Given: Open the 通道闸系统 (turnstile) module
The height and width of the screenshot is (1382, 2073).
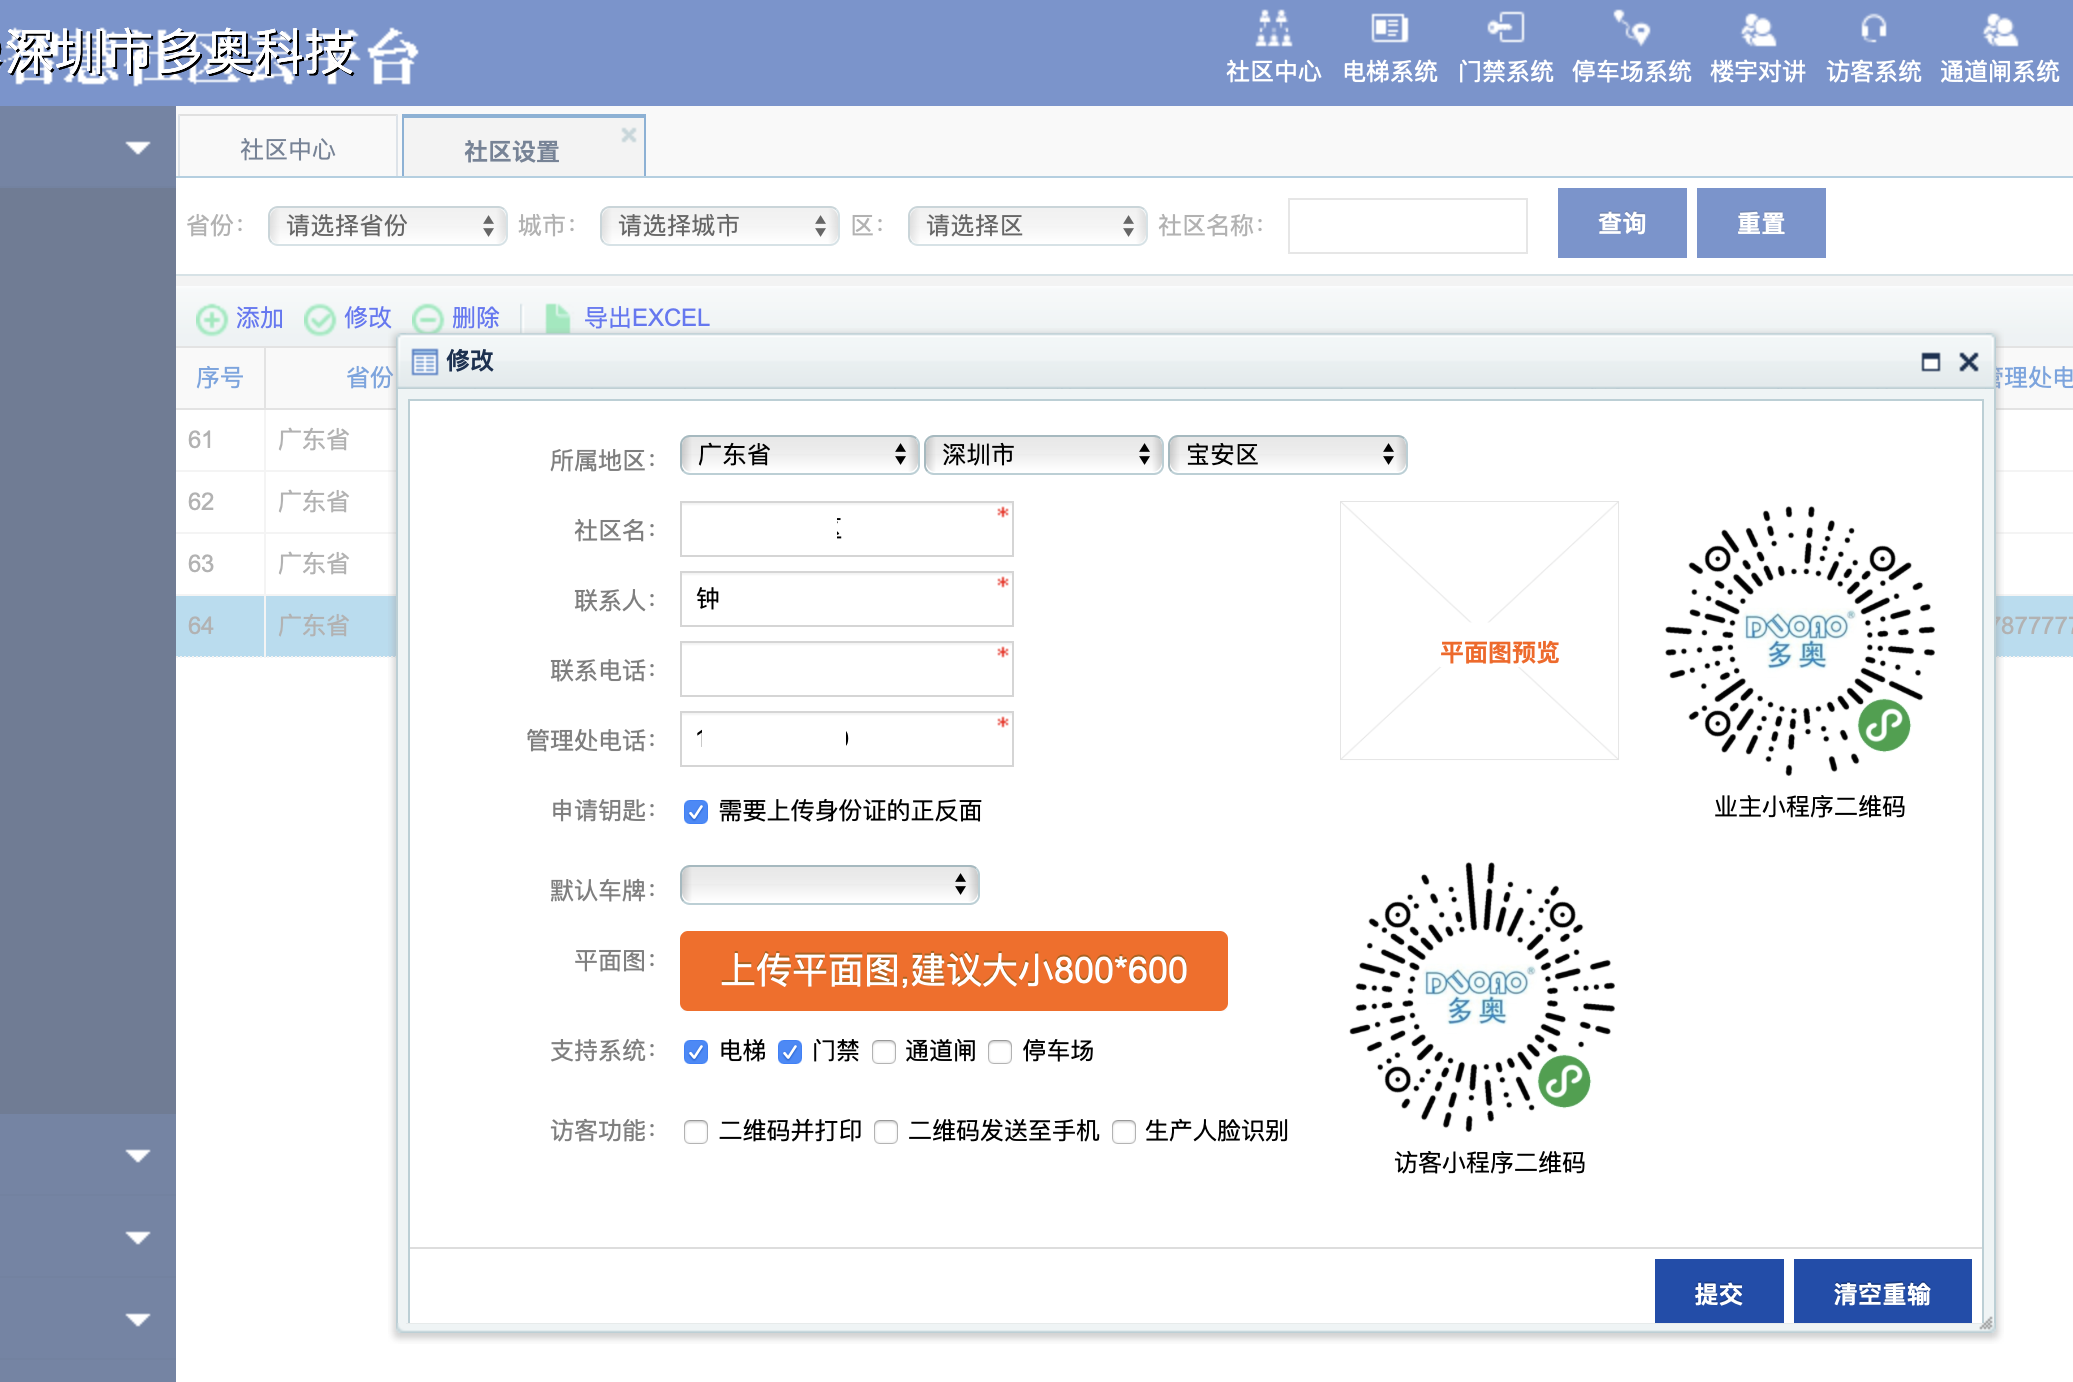Looking at the screenshot, I should [x=1998, y=45].
